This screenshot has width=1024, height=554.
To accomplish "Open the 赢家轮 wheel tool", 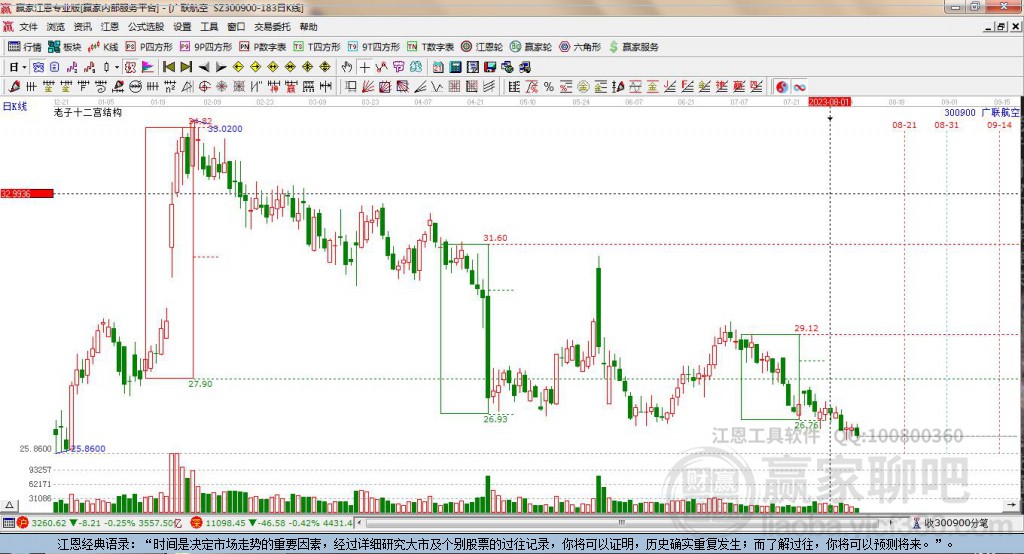I will point(531,47).
